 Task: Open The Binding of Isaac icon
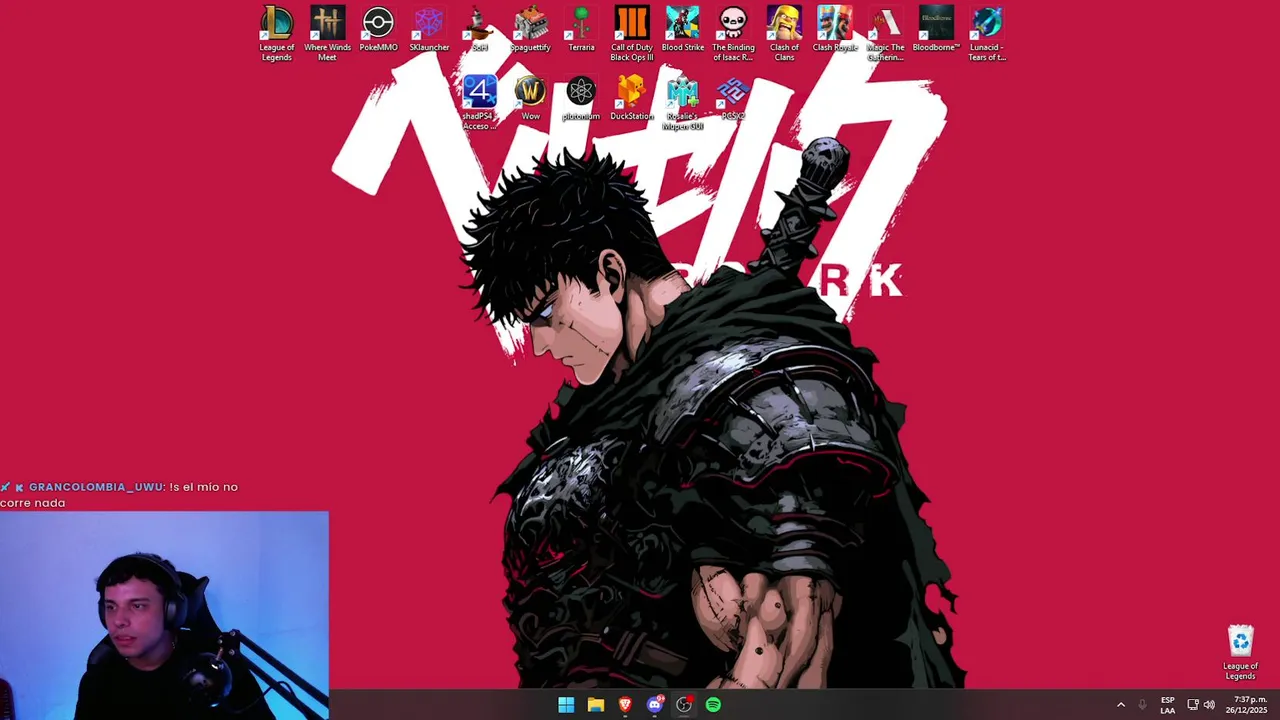733,33
